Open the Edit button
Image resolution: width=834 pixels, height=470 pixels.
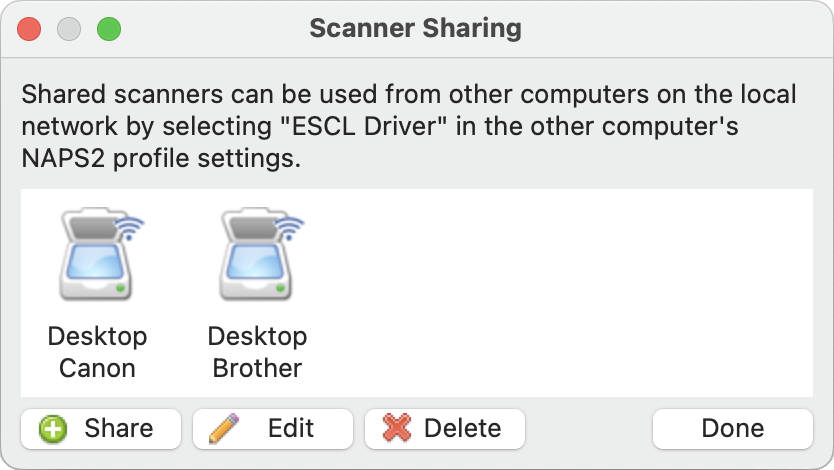273,429
